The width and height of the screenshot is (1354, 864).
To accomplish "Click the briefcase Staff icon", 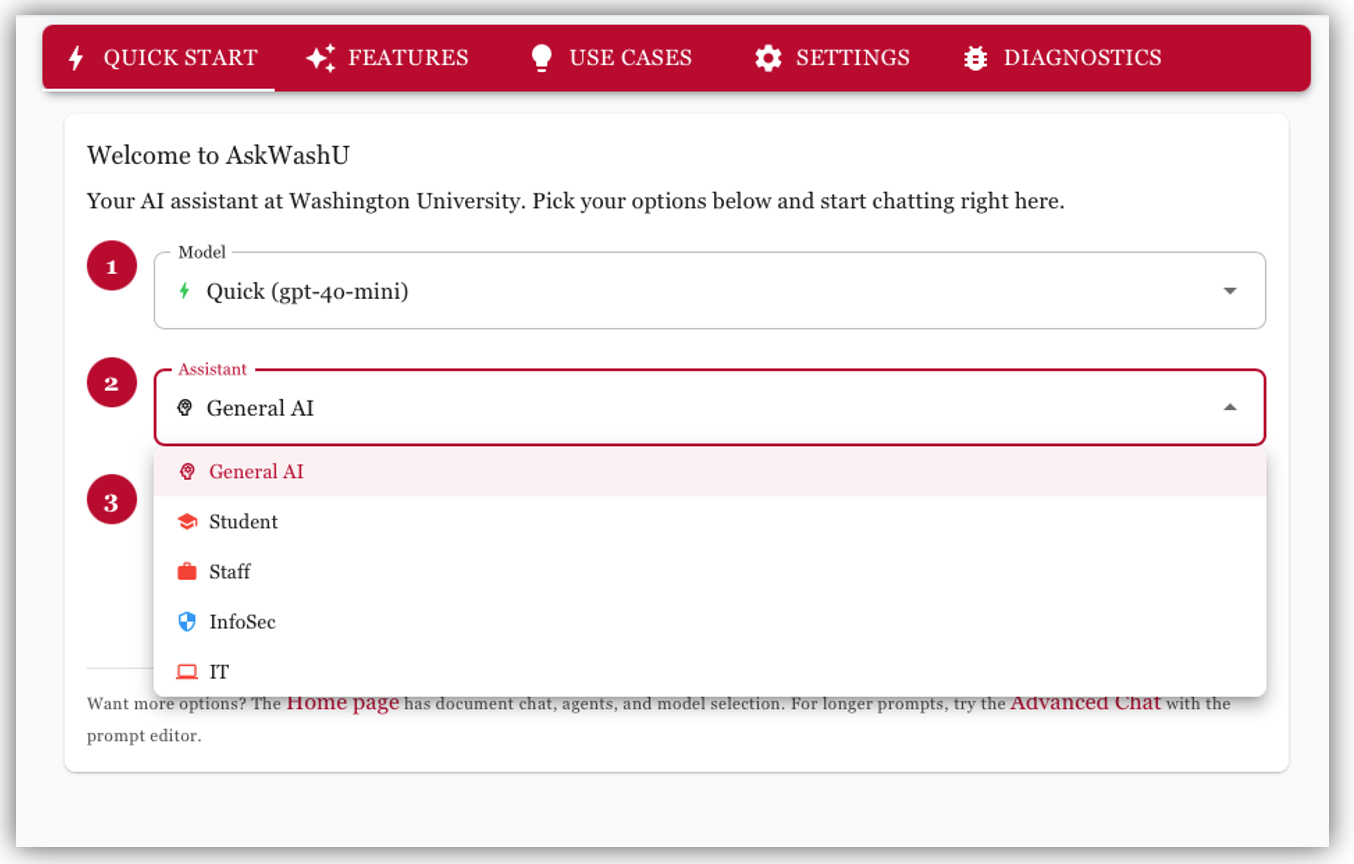I will (x=187, y=572).
